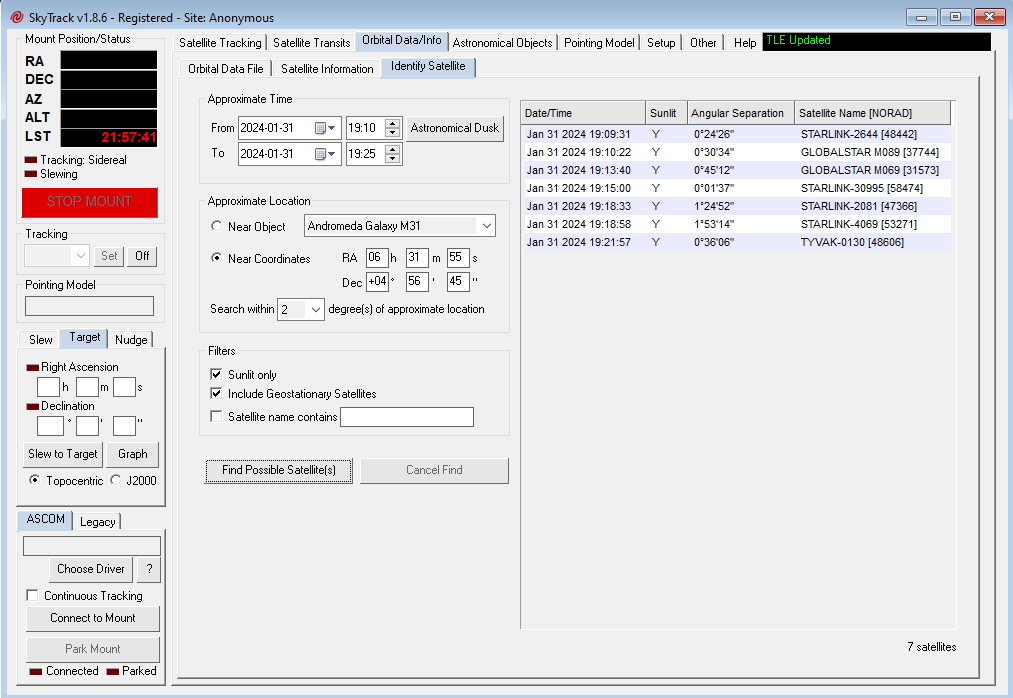
Task: Open the Astronomical Objects tab
Action: coord(503,43)
